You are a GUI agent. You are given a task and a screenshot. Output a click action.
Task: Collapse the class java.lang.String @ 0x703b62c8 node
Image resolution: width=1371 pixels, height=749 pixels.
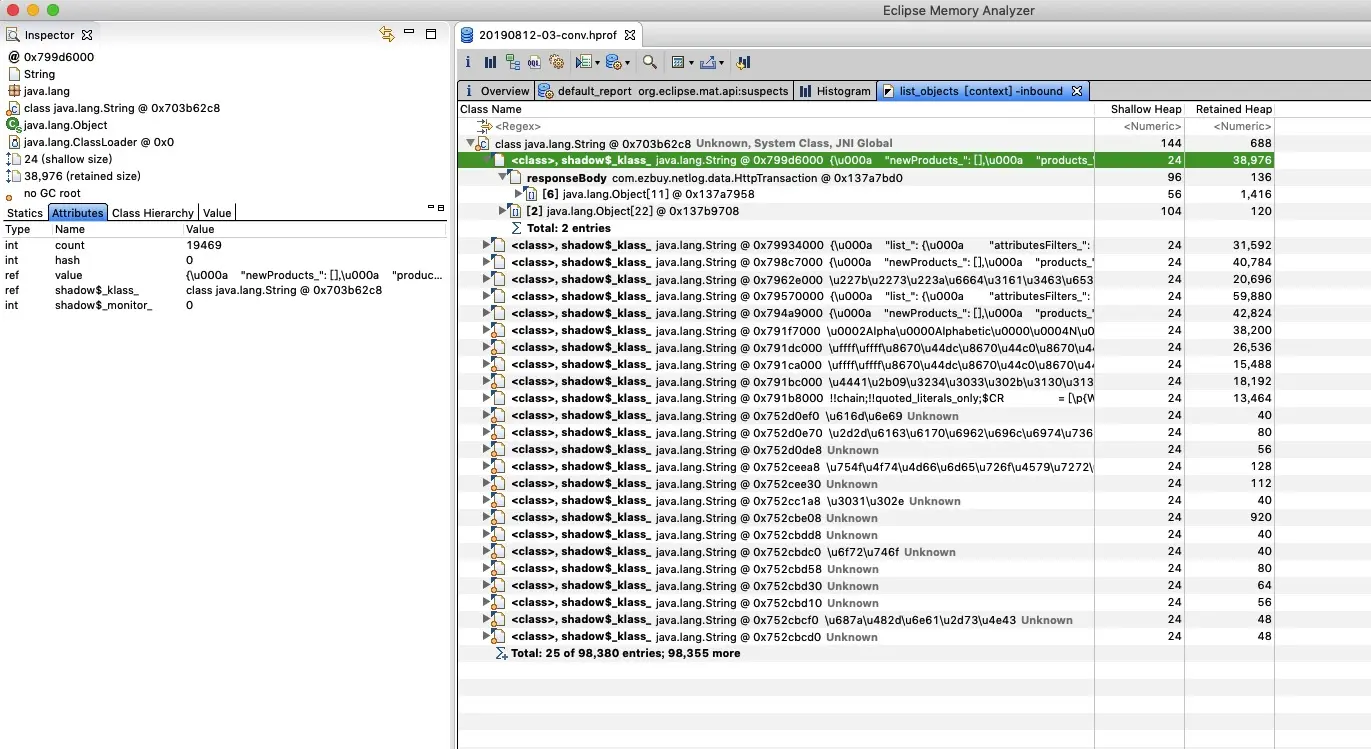click(x=470, y=143)
